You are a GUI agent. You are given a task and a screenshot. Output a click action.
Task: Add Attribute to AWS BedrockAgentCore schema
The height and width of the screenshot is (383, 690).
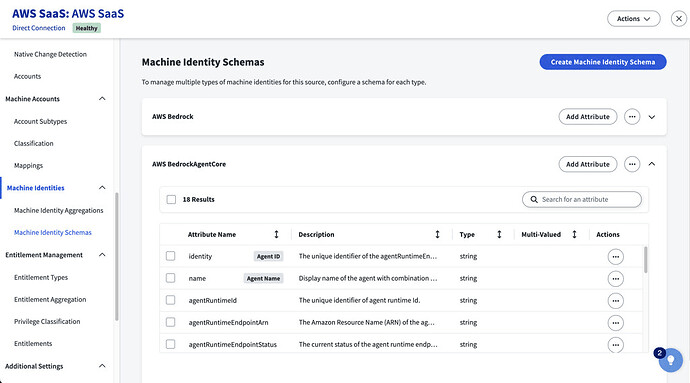pos(587,164)
